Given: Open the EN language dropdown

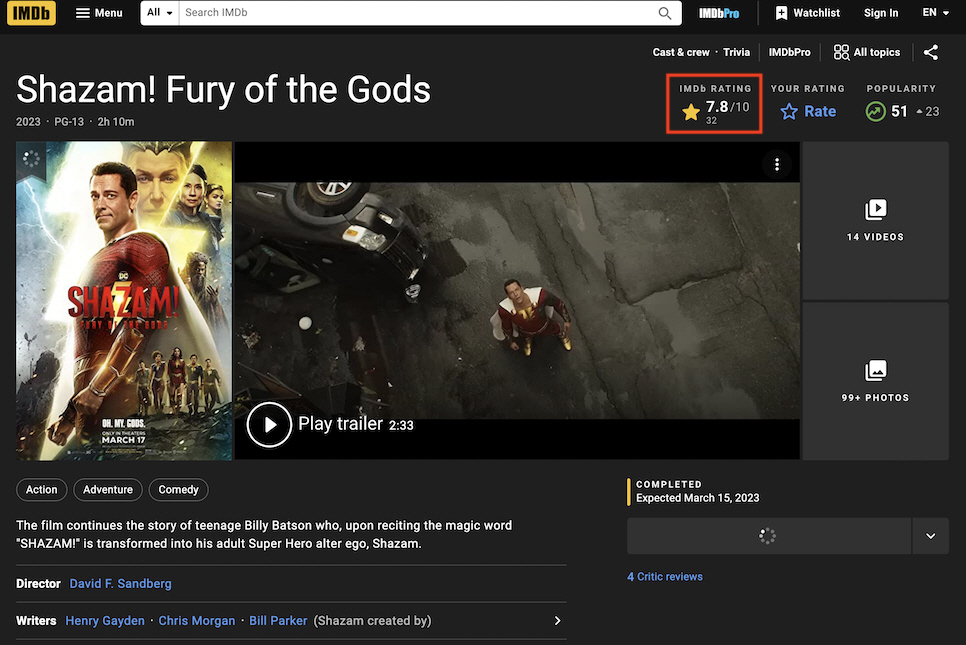Looking at the screenshot, I should tap(935, 13).
